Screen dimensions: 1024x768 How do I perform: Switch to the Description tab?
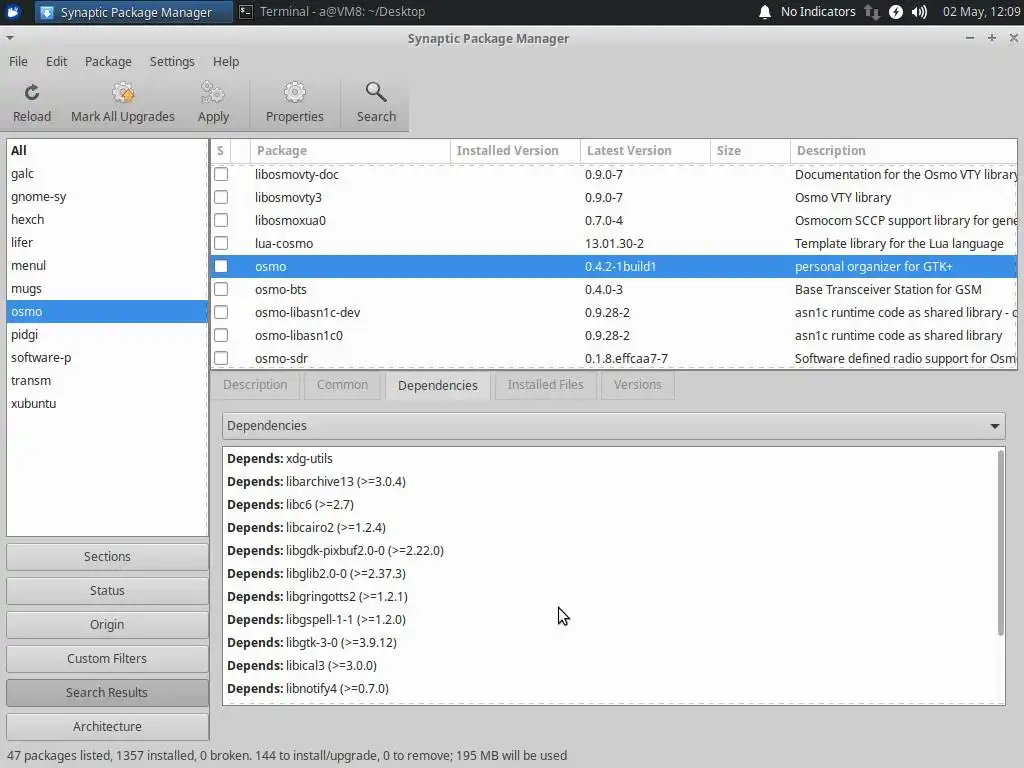(x=255, y=385)
